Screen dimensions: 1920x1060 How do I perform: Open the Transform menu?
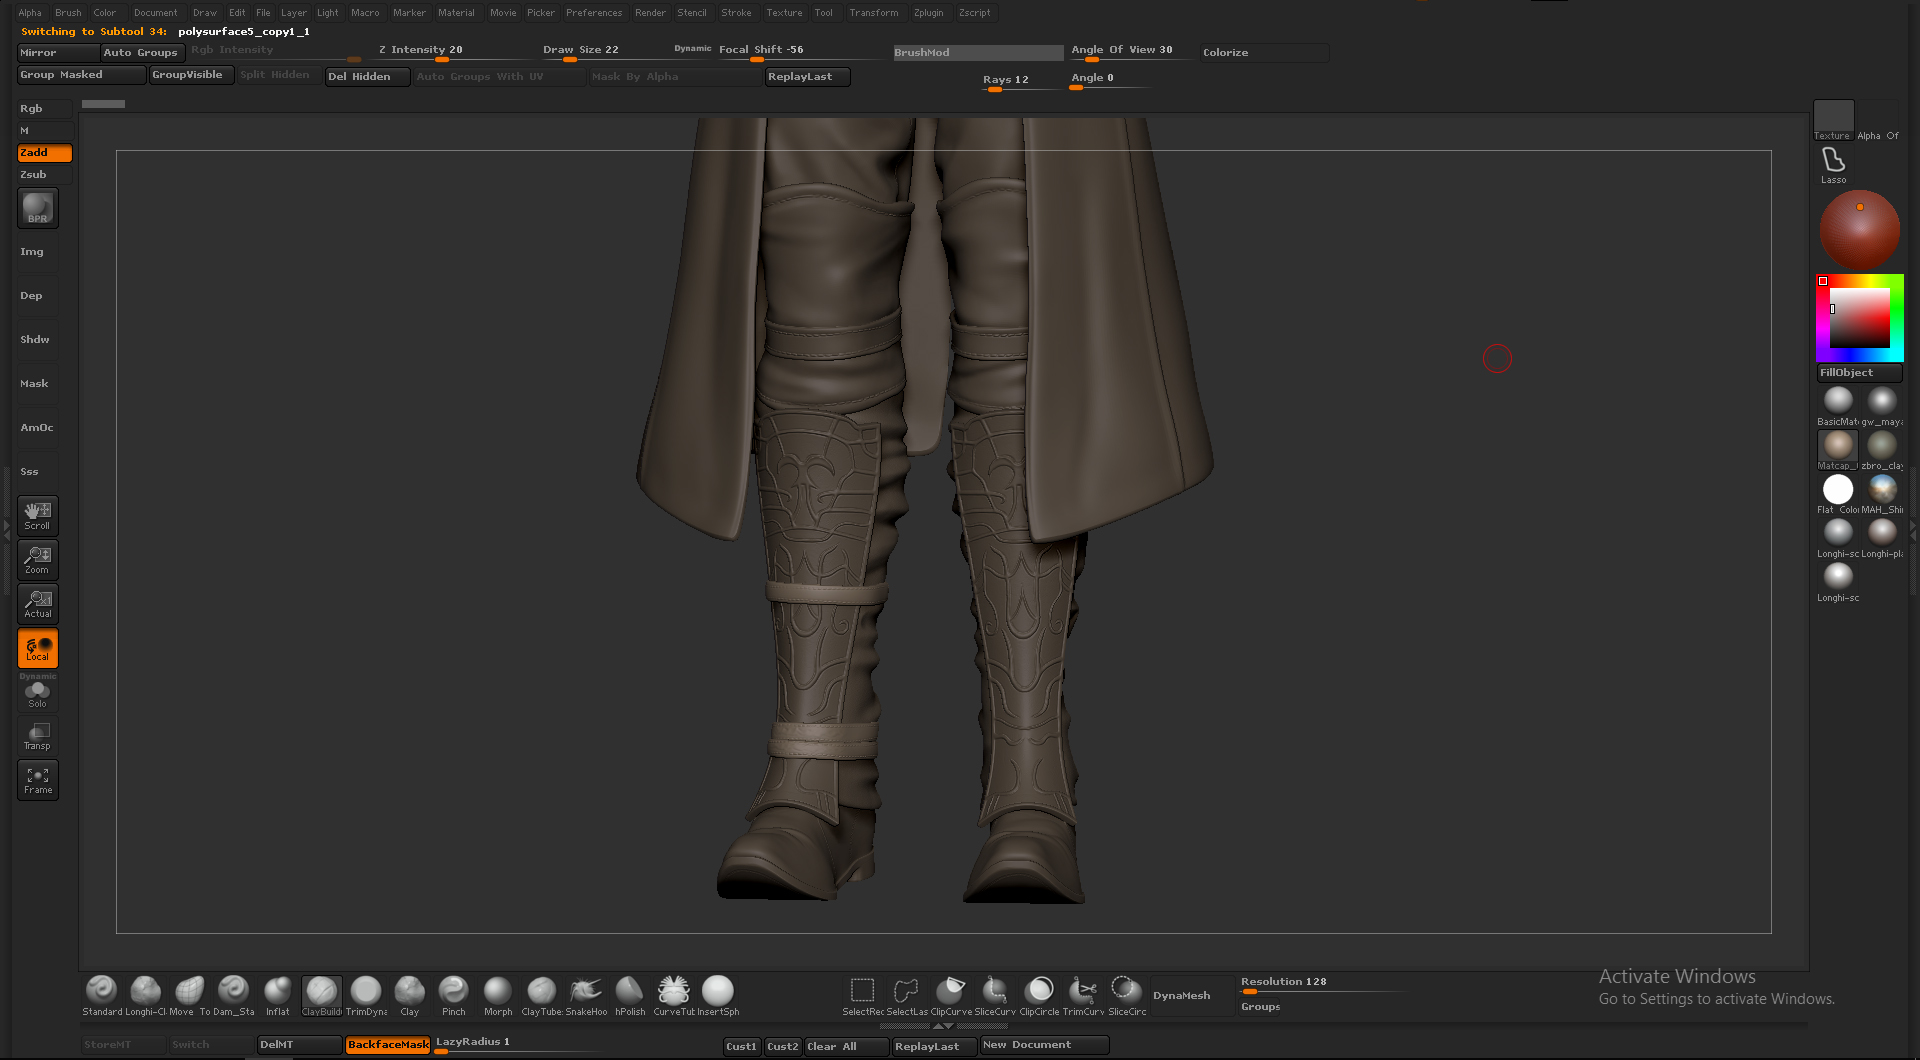[x=873, y=13]
